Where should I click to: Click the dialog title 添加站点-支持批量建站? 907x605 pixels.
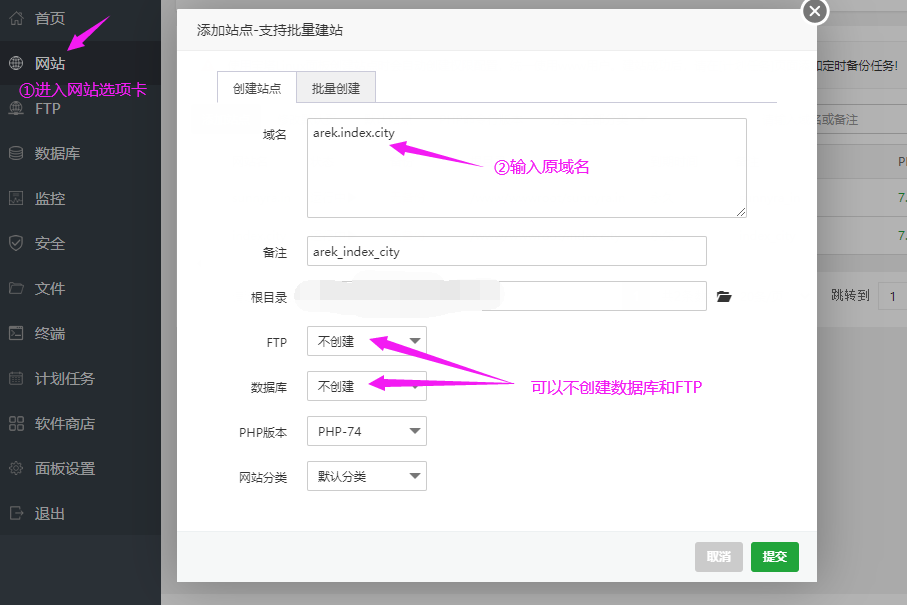tap(270, 30)
